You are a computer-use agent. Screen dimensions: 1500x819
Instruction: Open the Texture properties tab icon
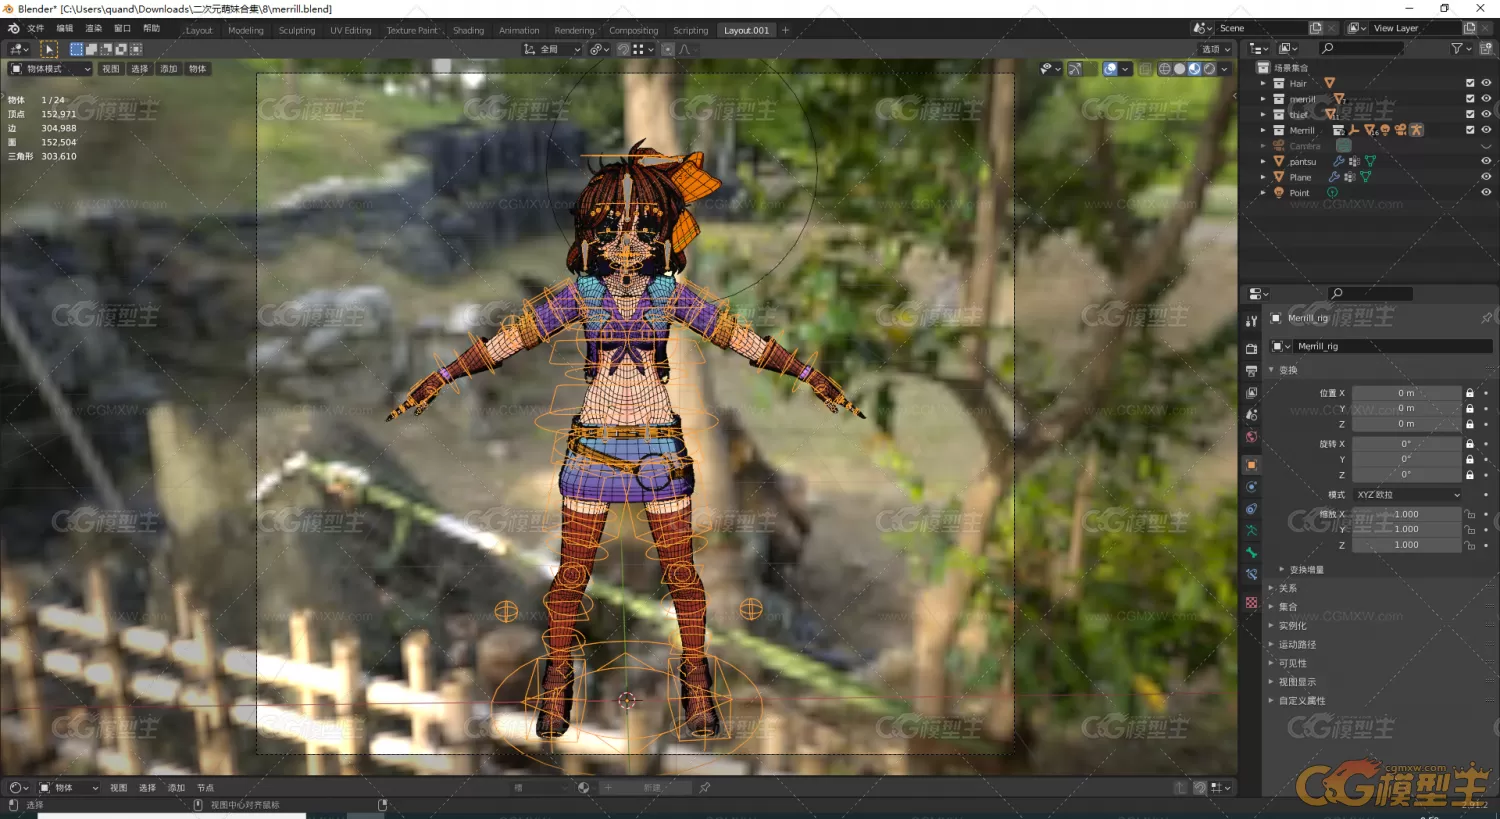pos(1251,603)
